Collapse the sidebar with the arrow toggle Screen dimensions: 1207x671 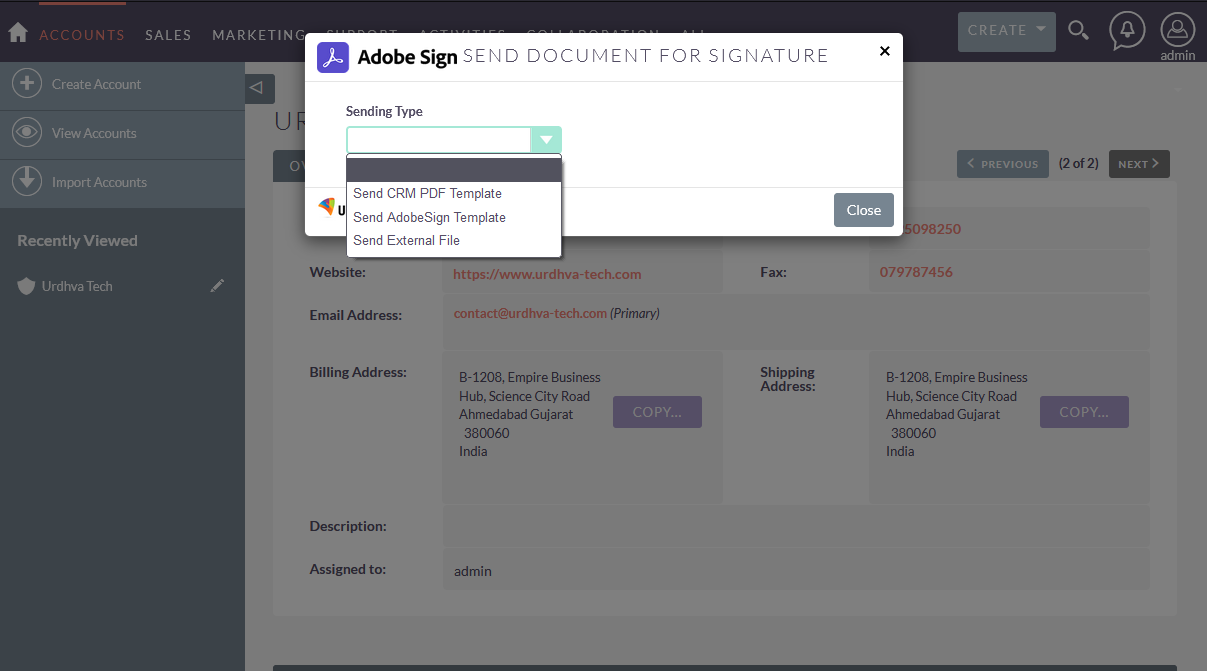[x=259, y=89]
